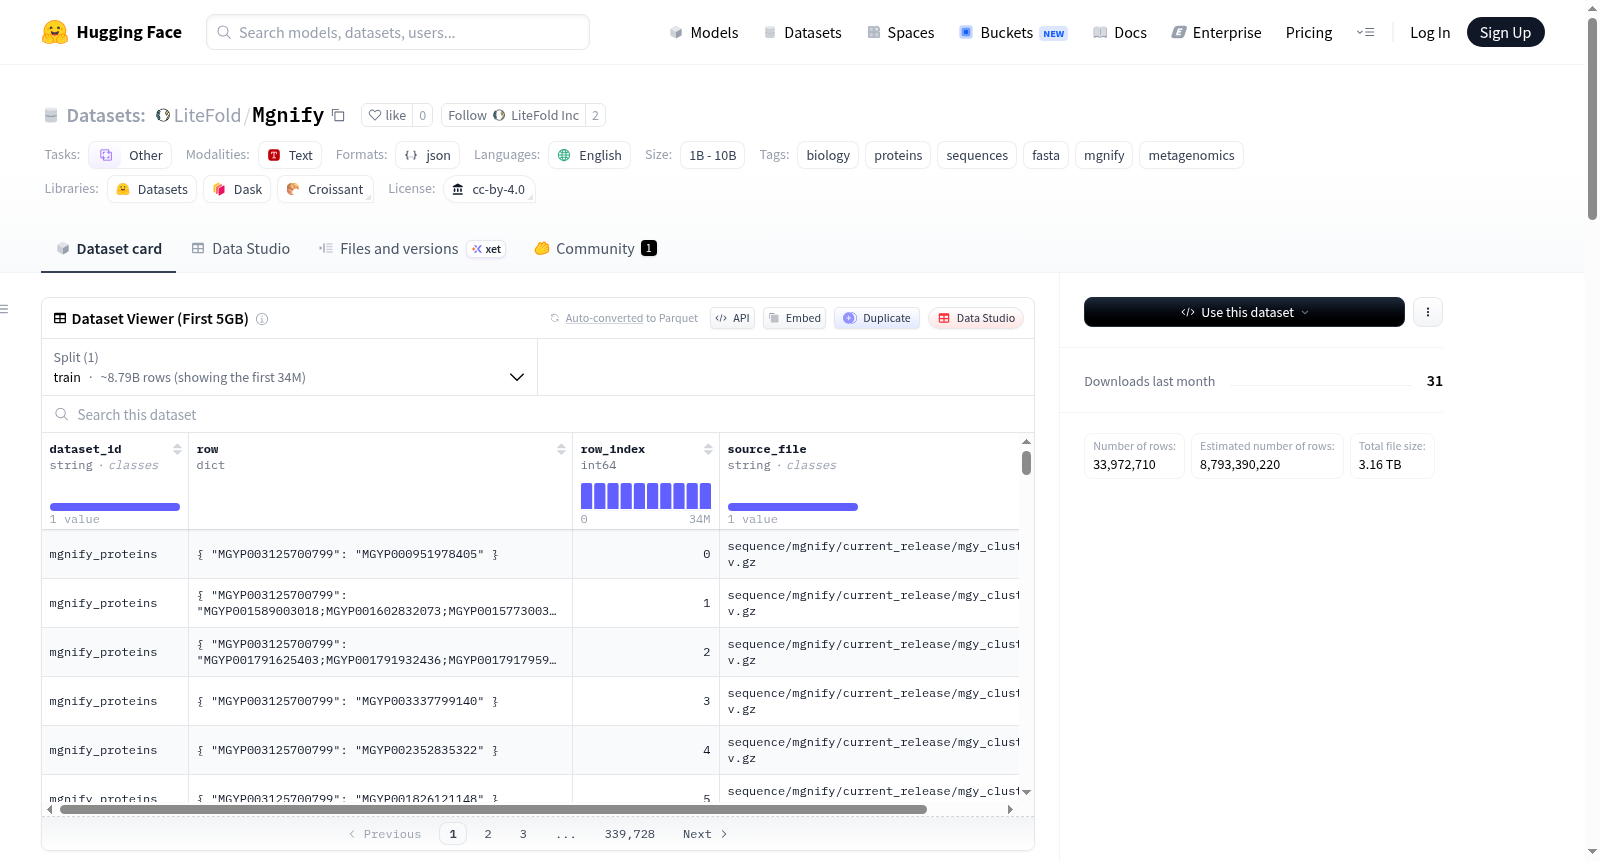Click the table horizontal scrollbar
The width and height of the screenshot is (1600, 861).
point(493,809)
